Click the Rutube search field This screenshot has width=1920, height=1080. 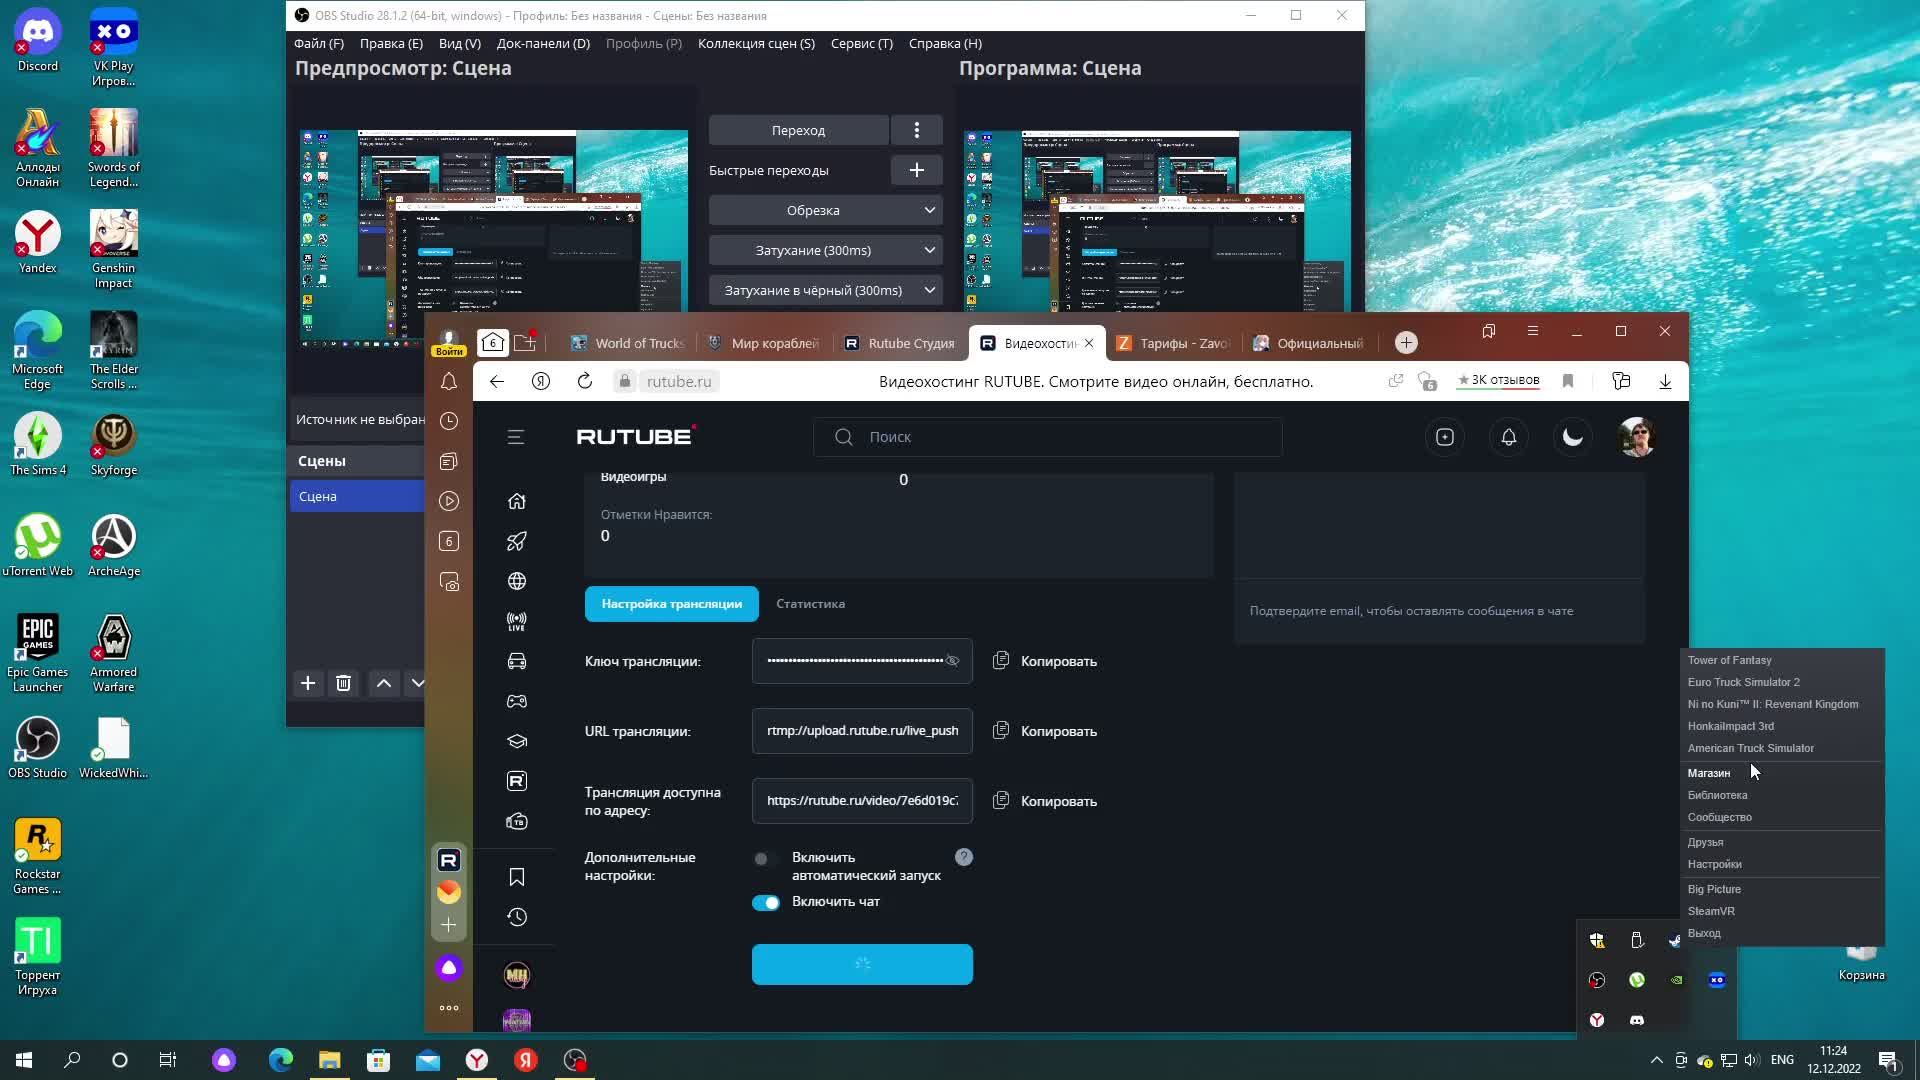[1047, 437]
